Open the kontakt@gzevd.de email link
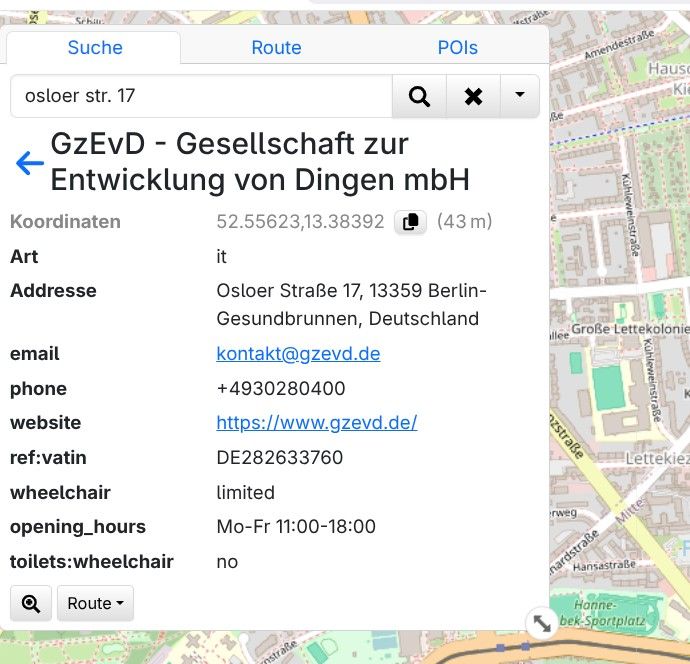The width and height of the screenshot is (690, 664). [298, 354]
